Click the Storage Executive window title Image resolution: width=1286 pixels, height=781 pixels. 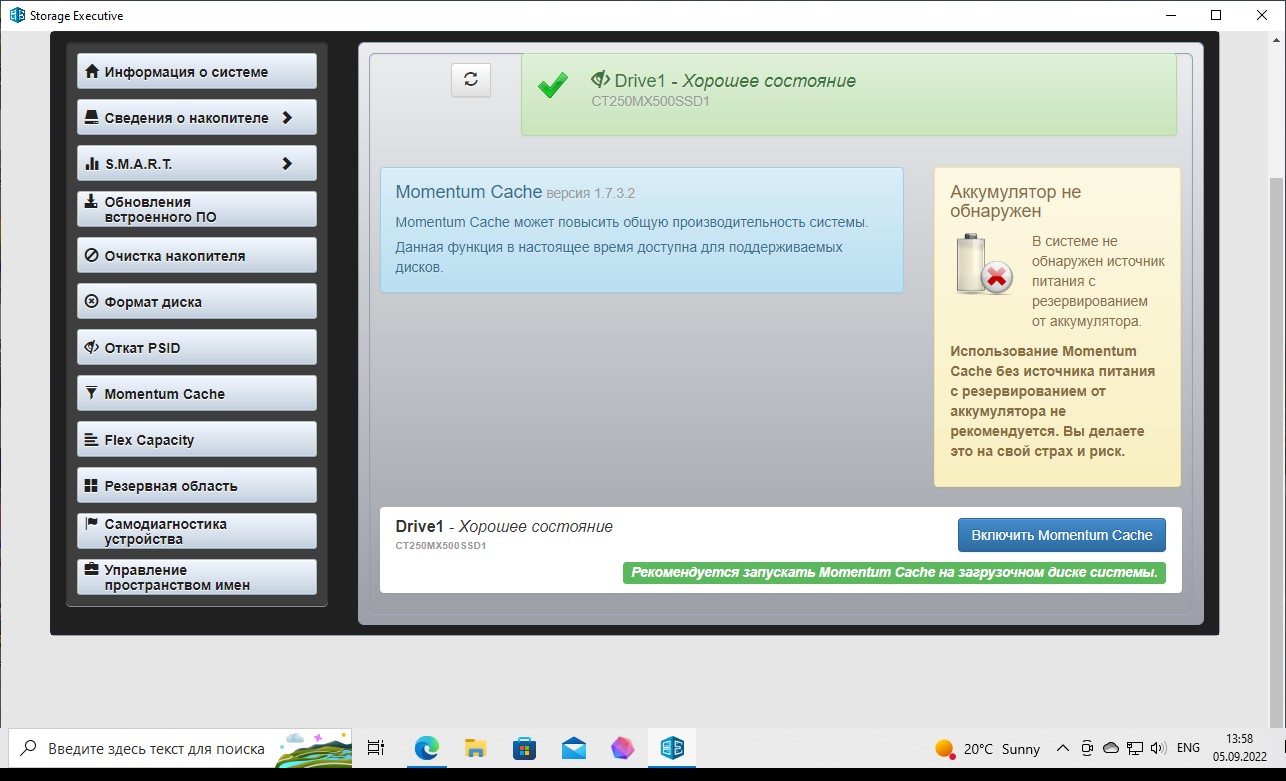click(x=78, y=16)
